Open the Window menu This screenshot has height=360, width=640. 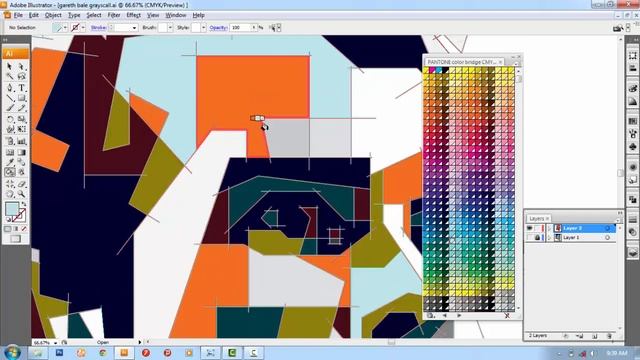[176, 15]
